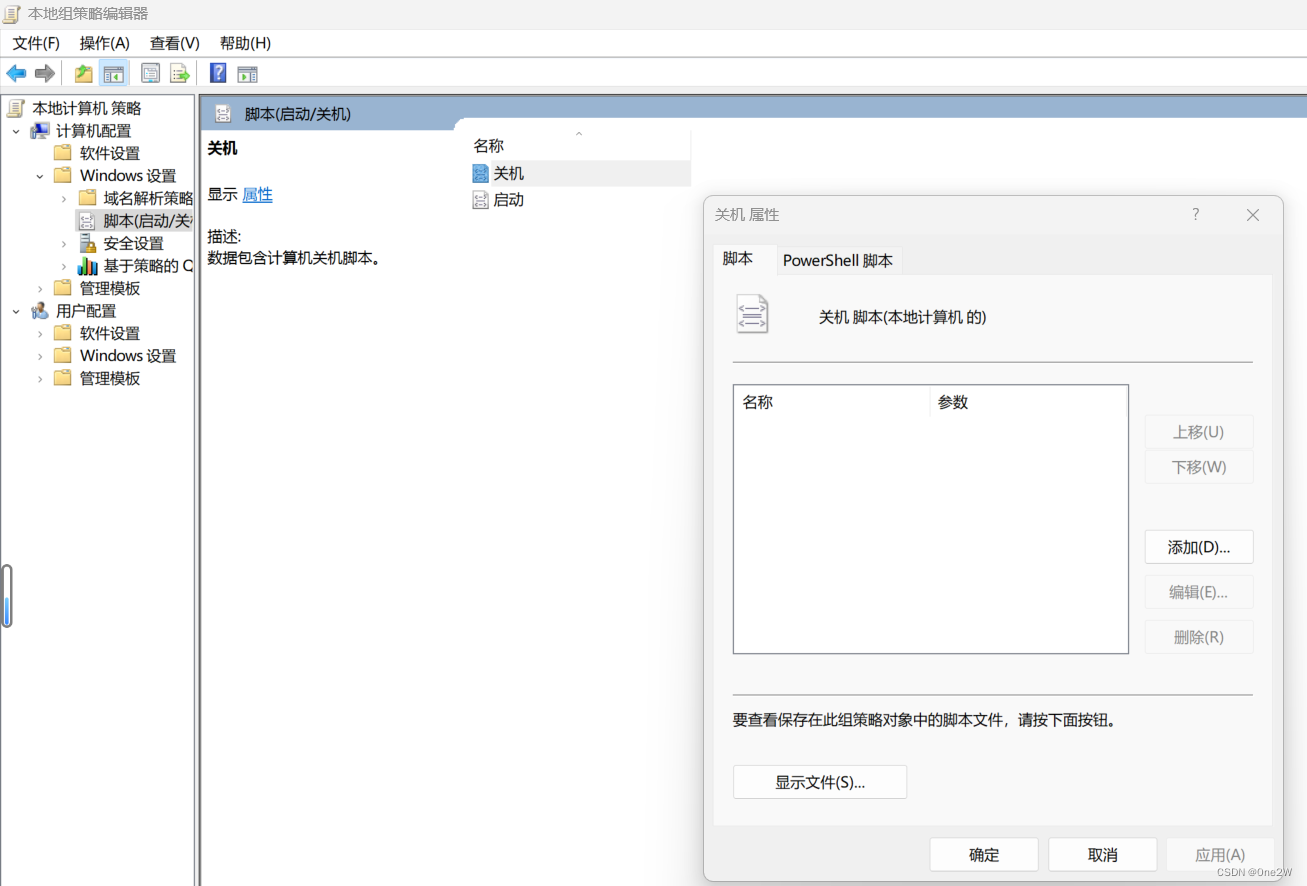Click the 下移(W) button
Image resolution: width=1307 pixels, height=886 pixels.
point(1199,467)
